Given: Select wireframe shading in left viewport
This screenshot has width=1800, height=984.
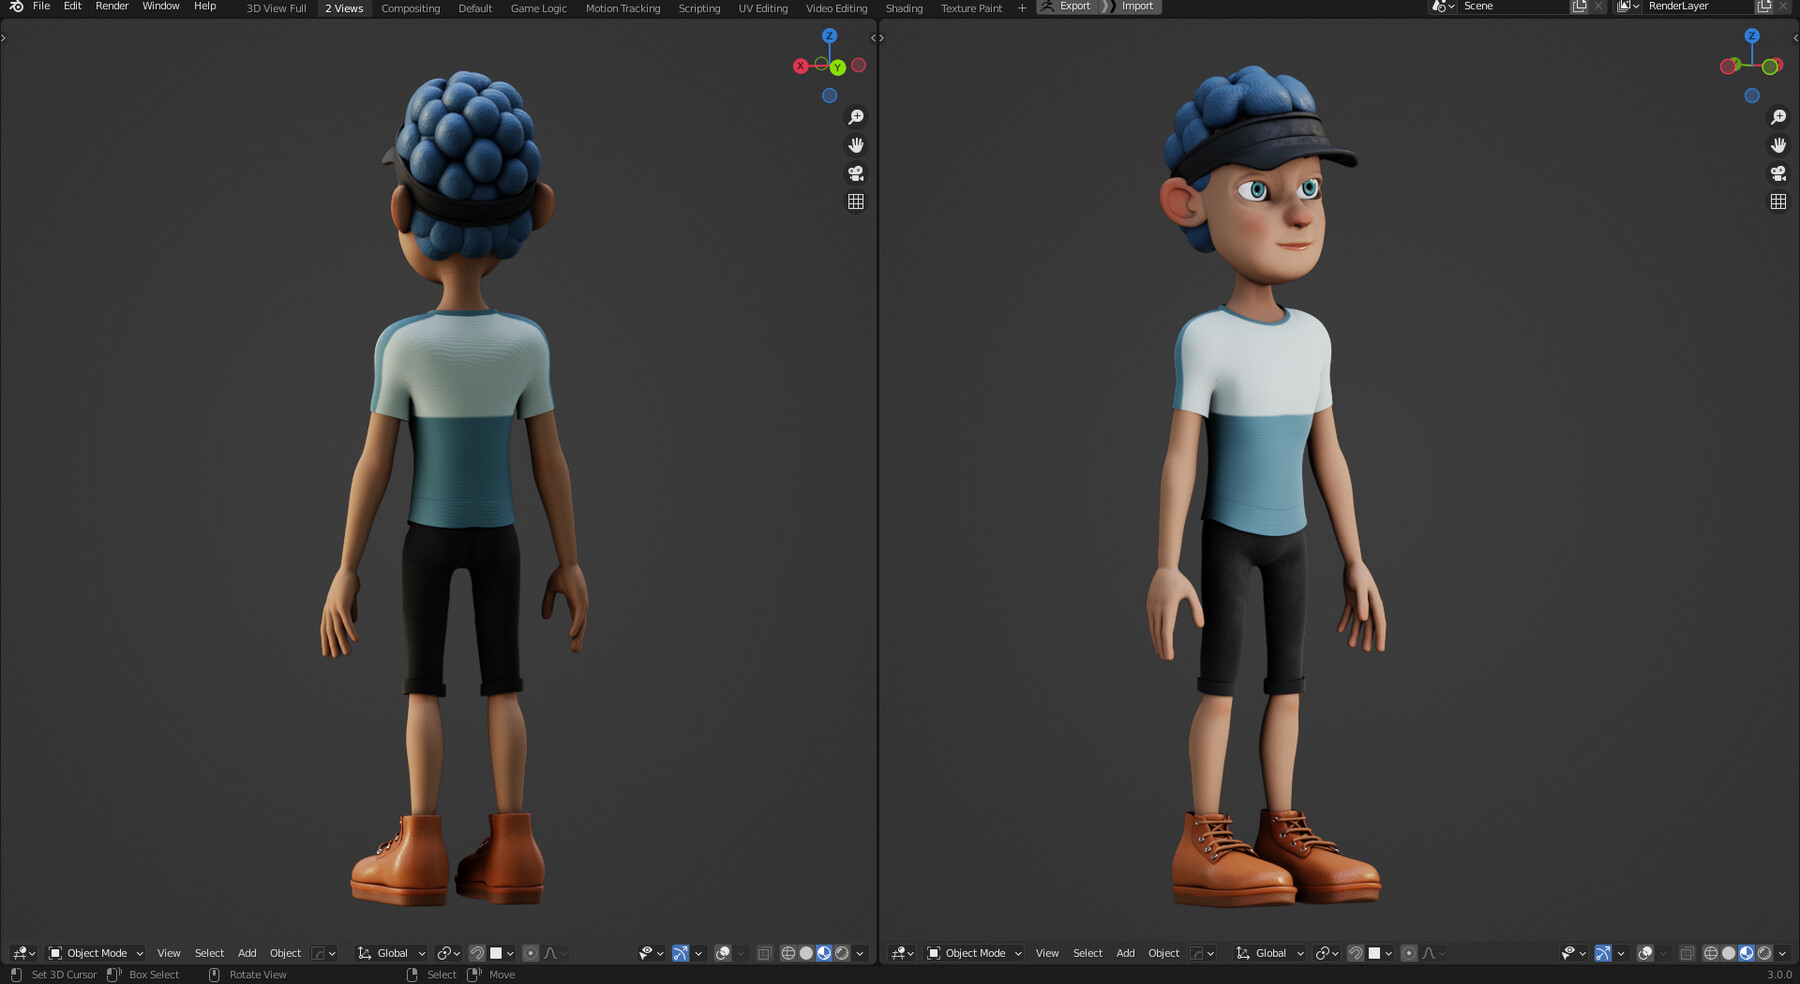Looking at the screenshot, I should point(788,953).
